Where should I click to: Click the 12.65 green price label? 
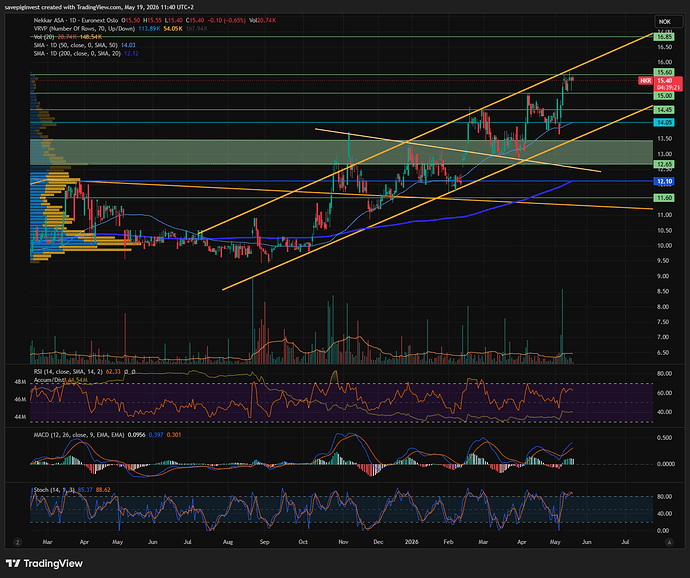coord(664,164)
